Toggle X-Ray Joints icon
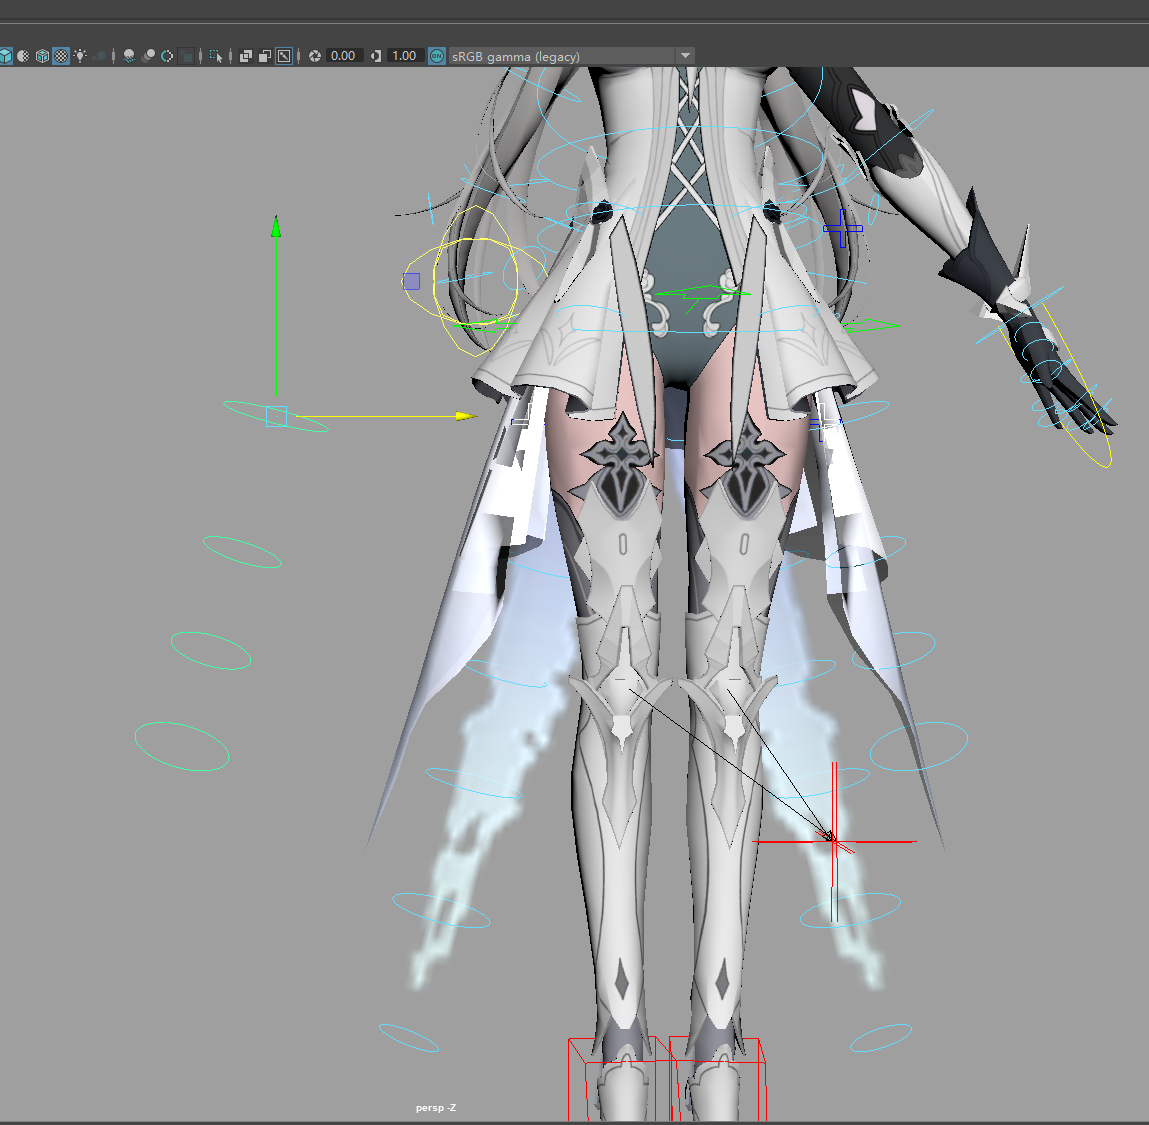Image resolution: width=1149 pixels, height=1125 pixels. (x=284, y=56)
